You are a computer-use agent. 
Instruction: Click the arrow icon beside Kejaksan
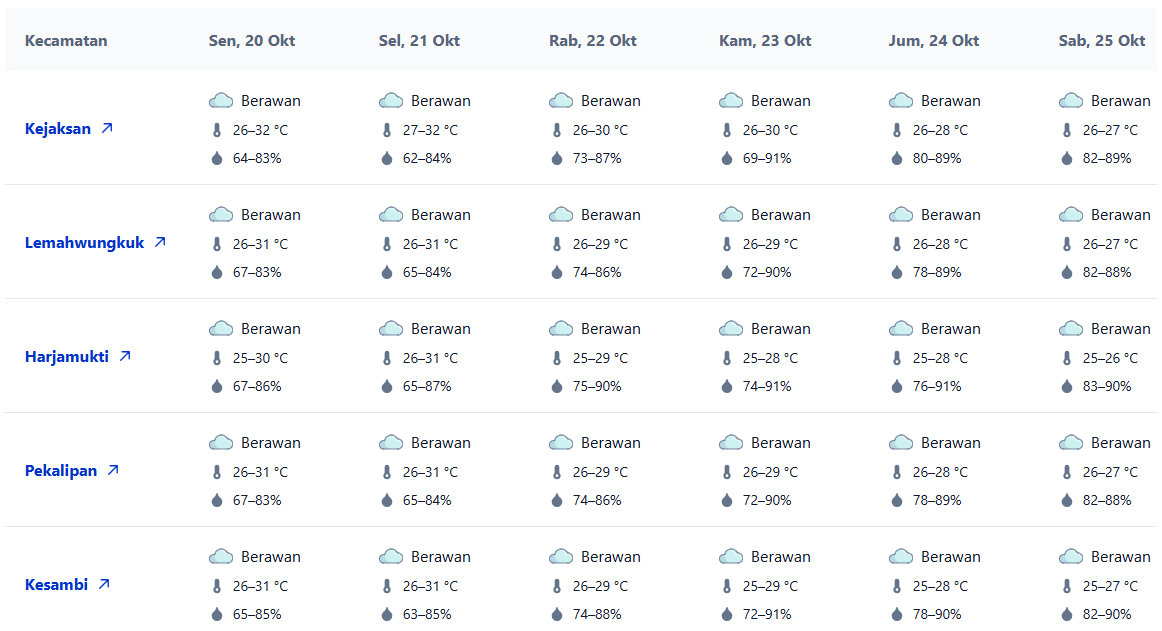tap(107, 129)
